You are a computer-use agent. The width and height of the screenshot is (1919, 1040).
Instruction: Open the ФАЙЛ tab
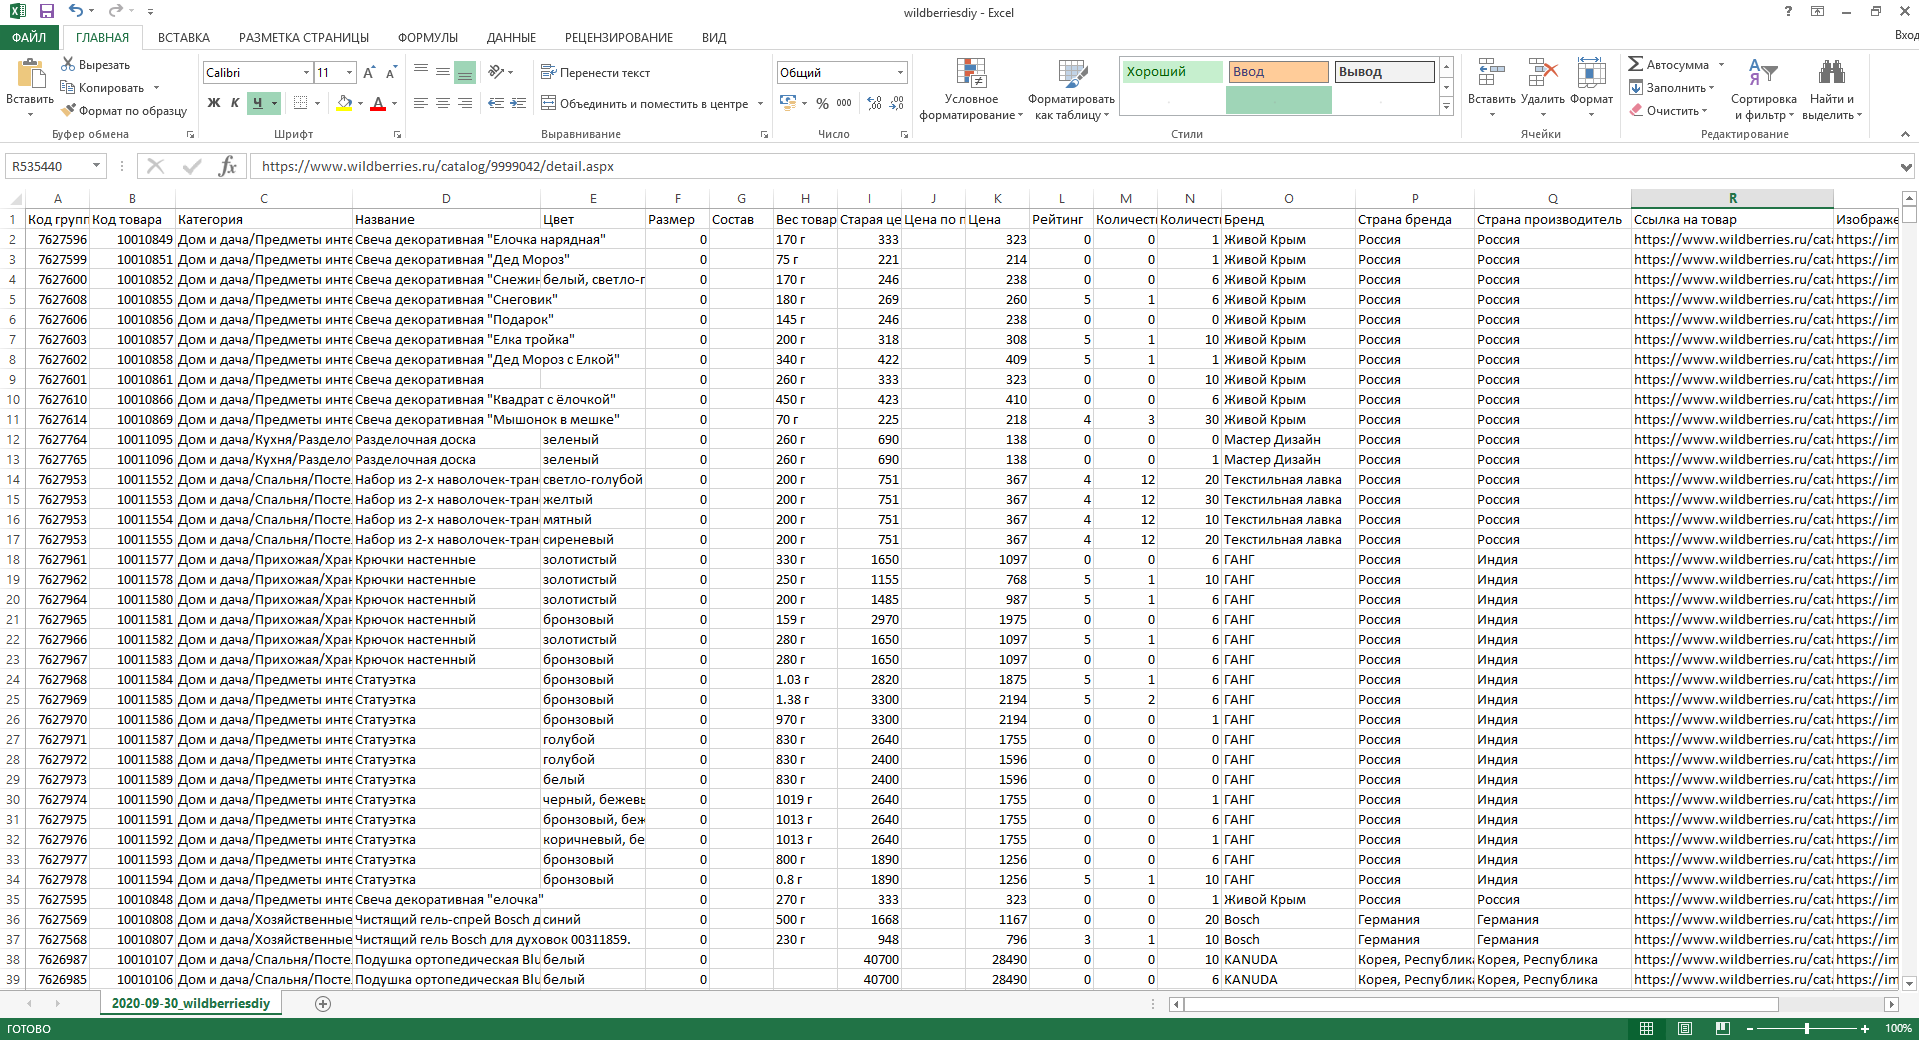point(29,37)
